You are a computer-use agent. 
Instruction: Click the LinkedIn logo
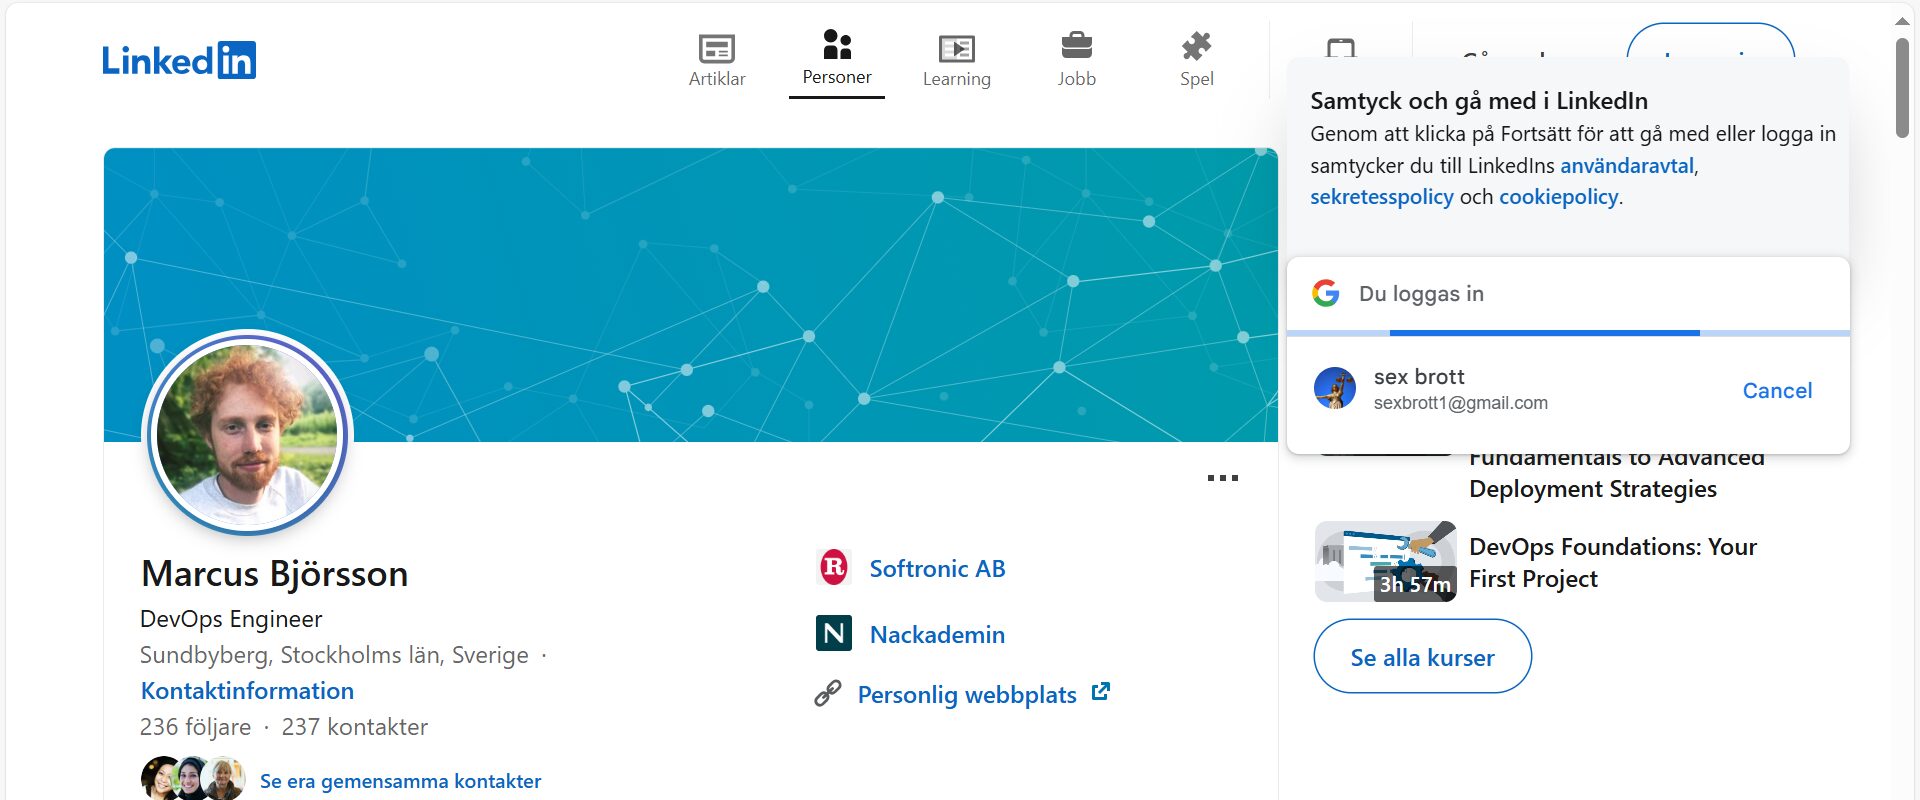click(x=179, y=61)
